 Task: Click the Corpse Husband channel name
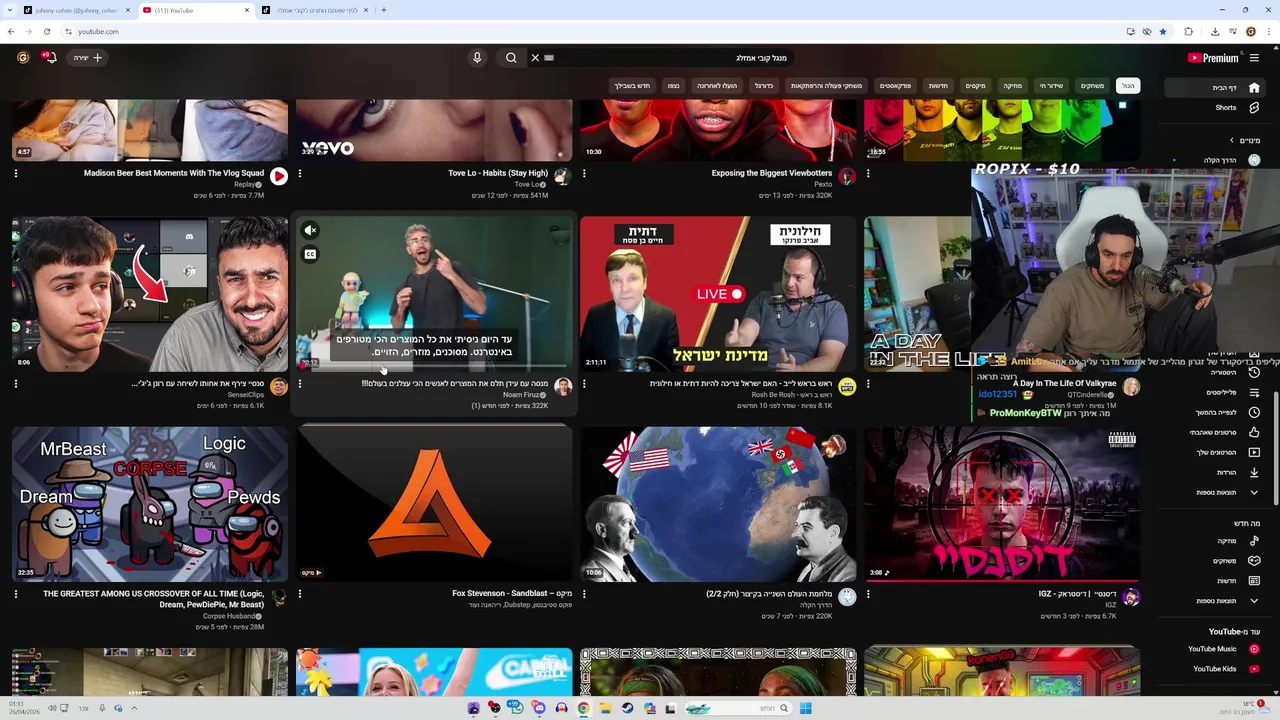[x=230, y=616]
